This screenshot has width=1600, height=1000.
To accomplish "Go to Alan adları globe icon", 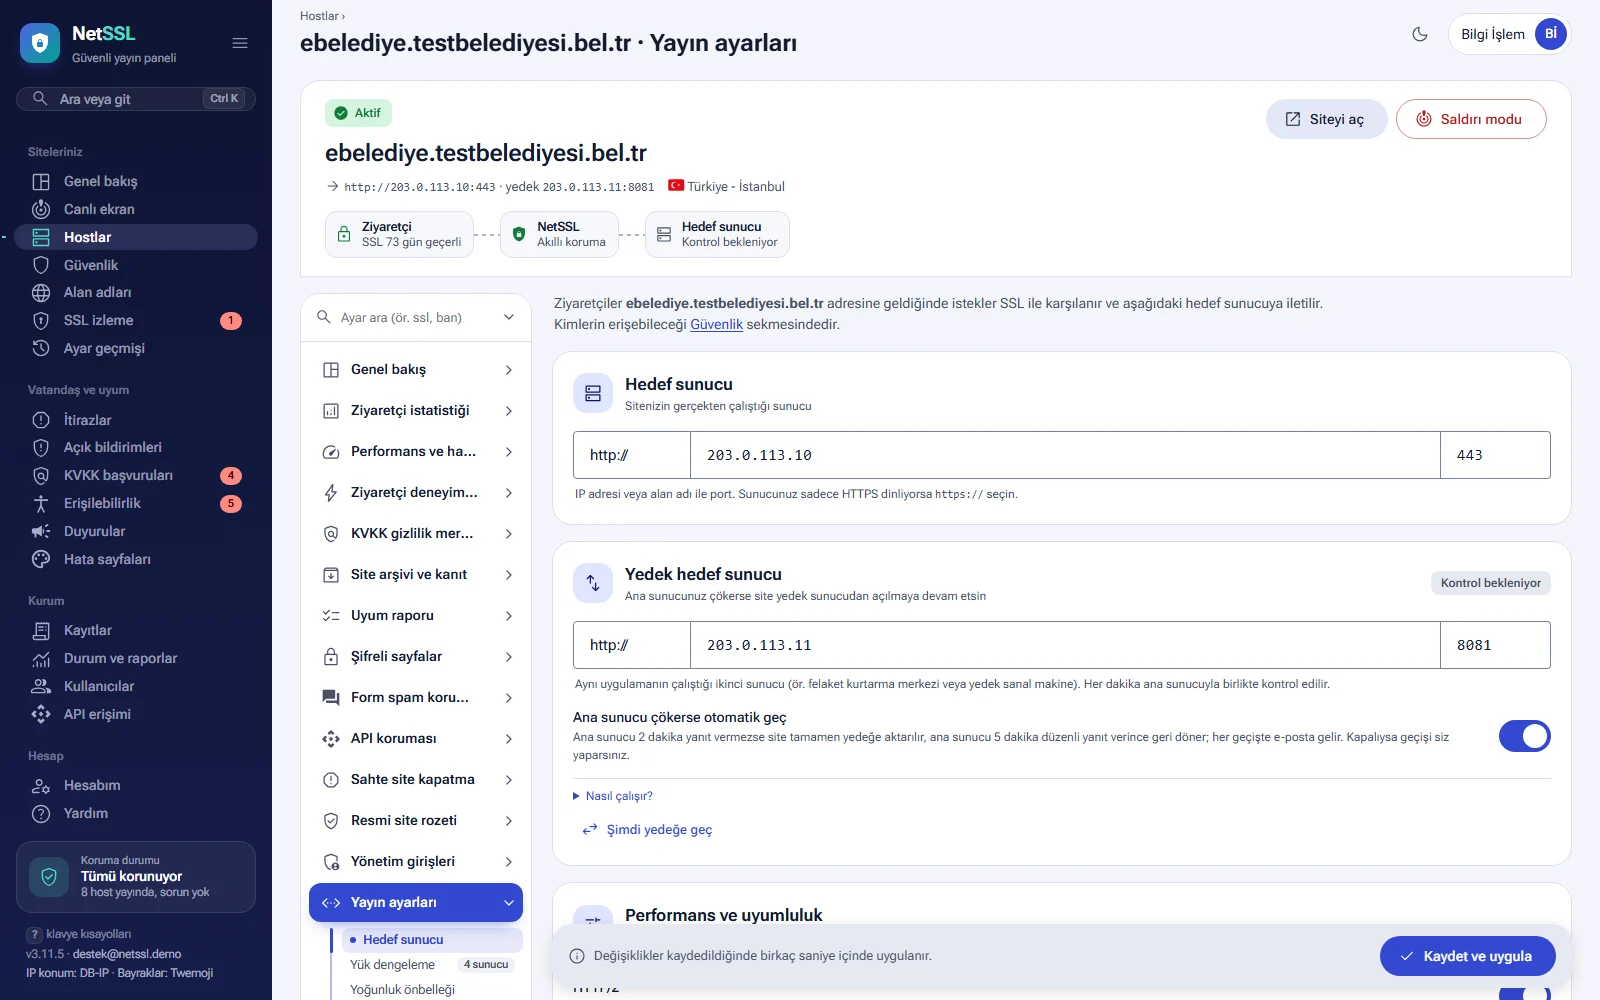I will pyautogui.click(x=41, y=292).
